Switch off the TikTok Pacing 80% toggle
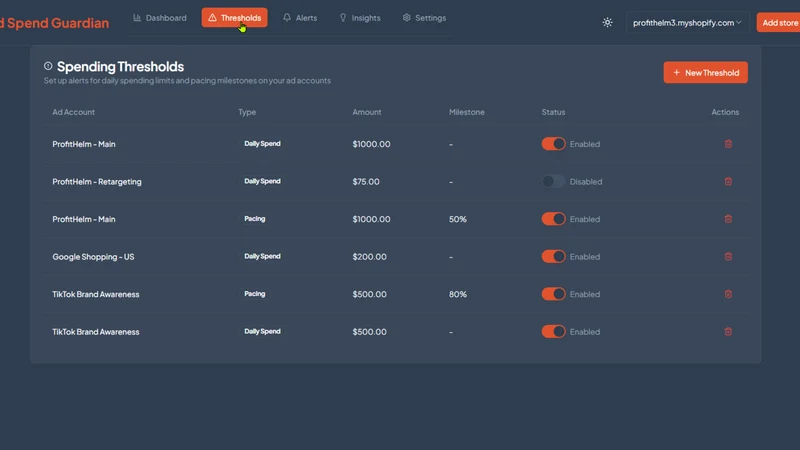This screenshot has width=800, height=450. point(553,294)
